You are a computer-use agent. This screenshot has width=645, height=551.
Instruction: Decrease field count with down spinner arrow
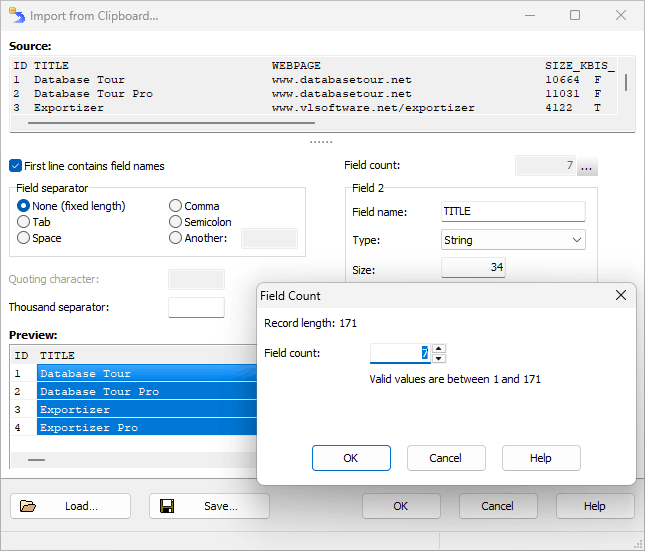tap(439, 358)
